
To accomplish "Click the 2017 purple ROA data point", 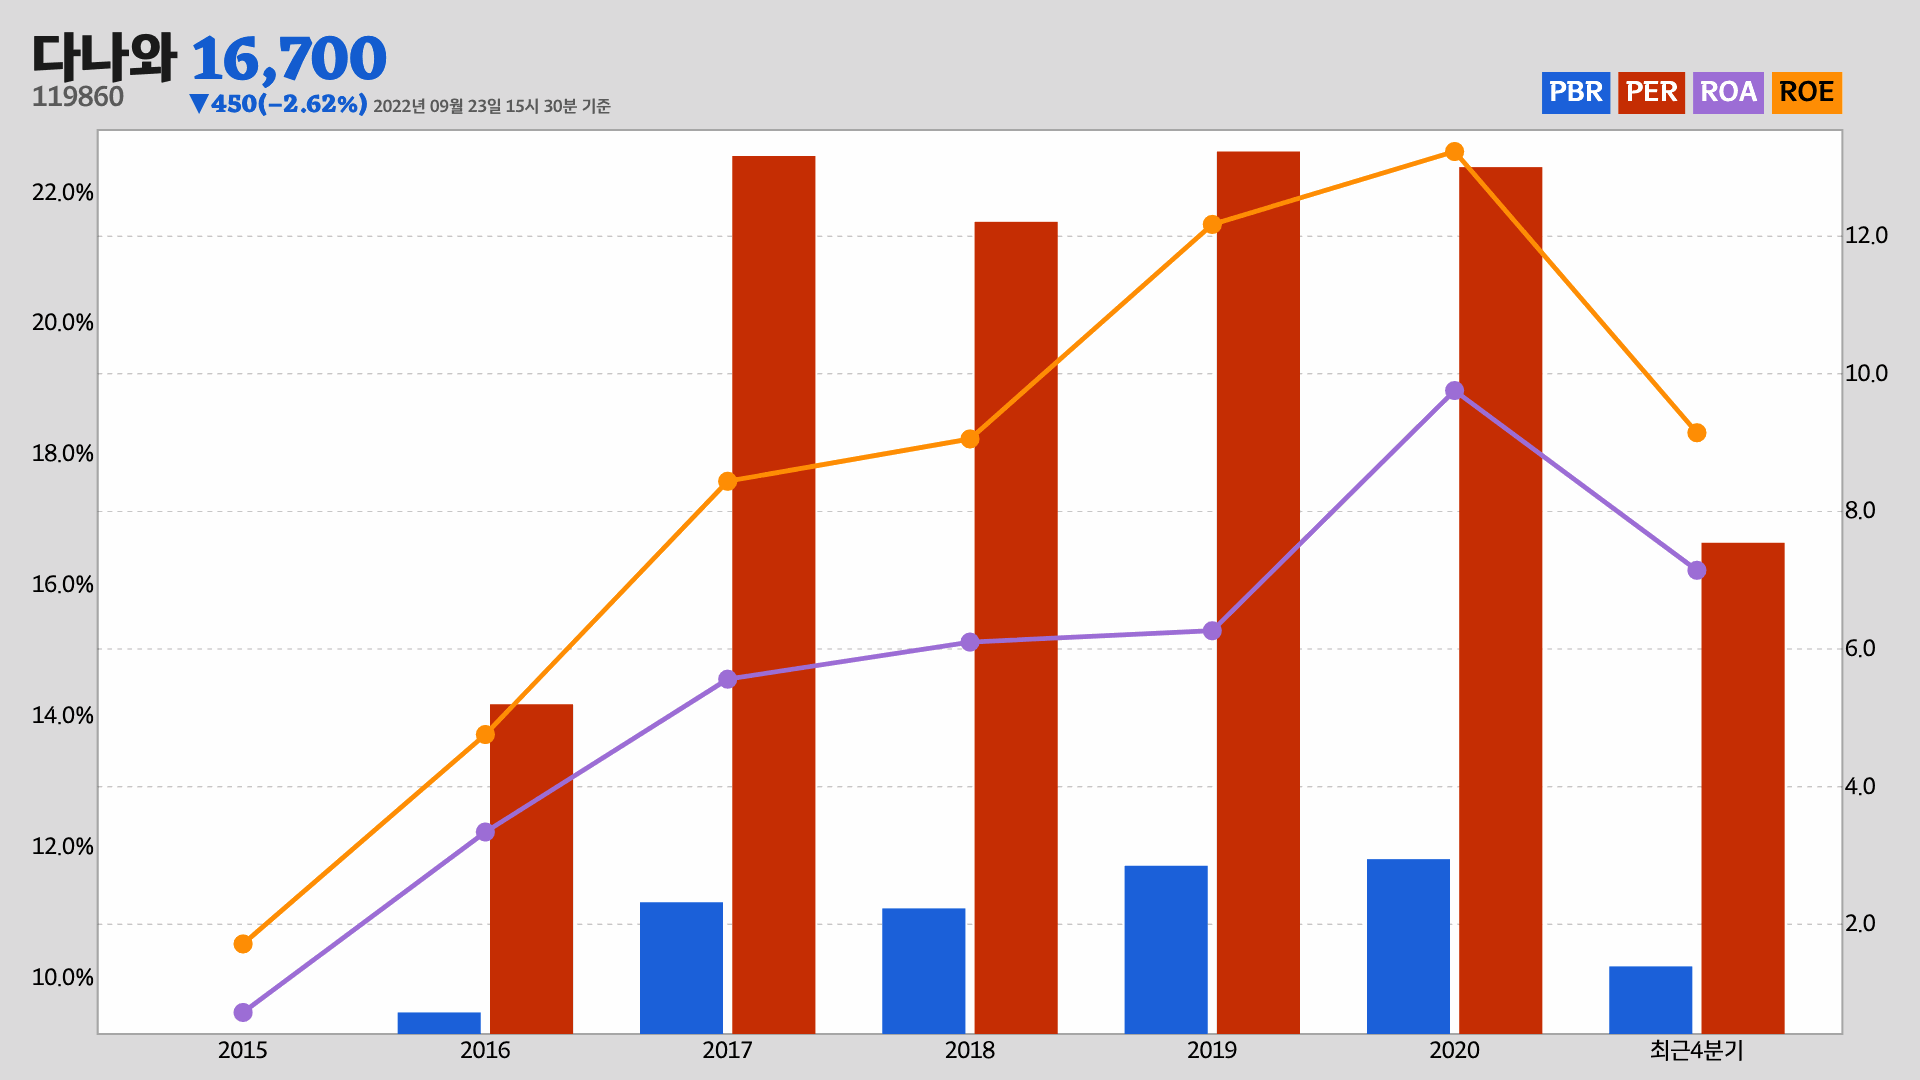I will click(727, 679).
